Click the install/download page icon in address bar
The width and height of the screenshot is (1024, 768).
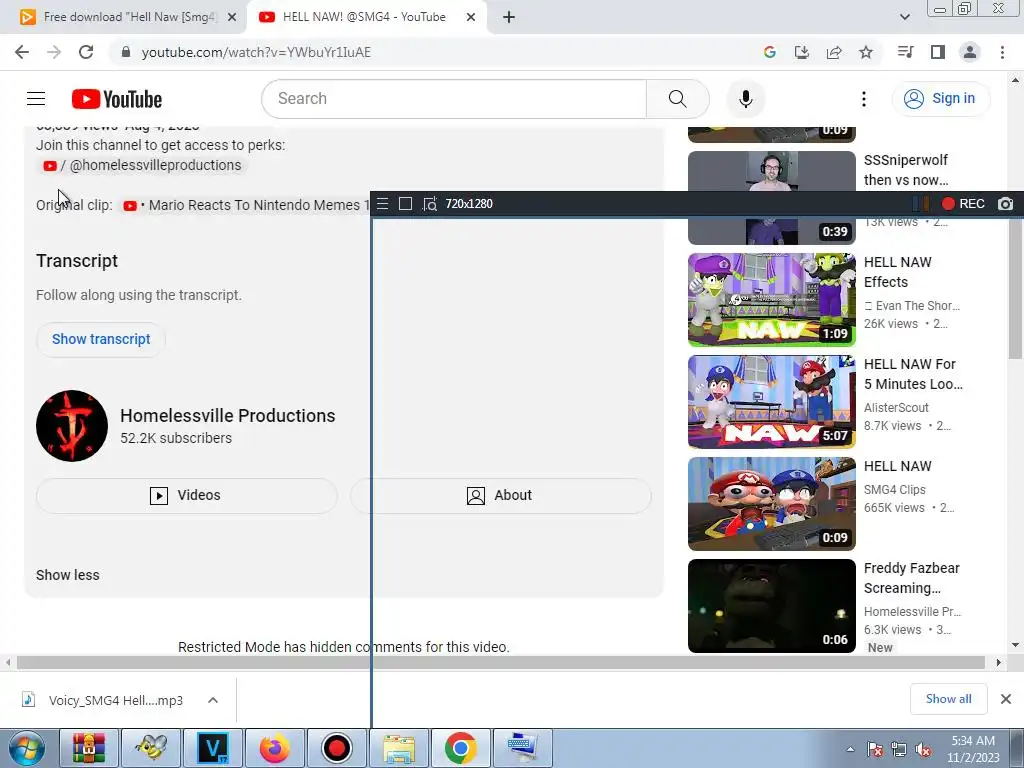coord(801,52)
